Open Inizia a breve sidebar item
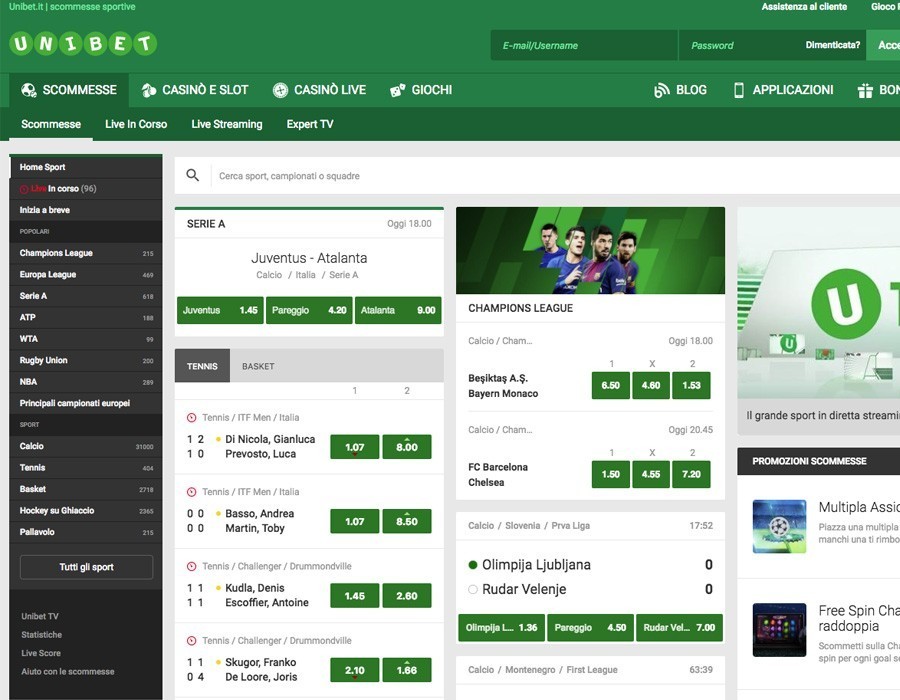This screenshot has width=900, height=700. tap(86, 210)
